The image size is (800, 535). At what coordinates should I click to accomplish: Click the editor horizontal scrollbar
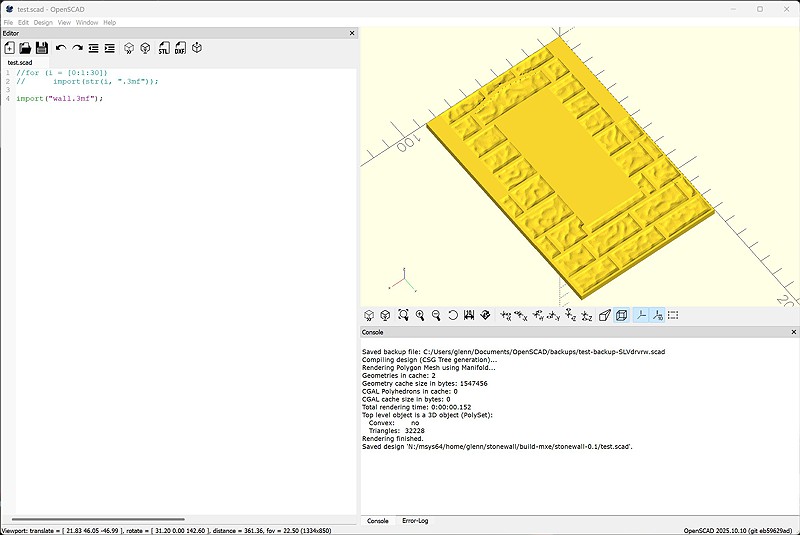pos(100,519)
